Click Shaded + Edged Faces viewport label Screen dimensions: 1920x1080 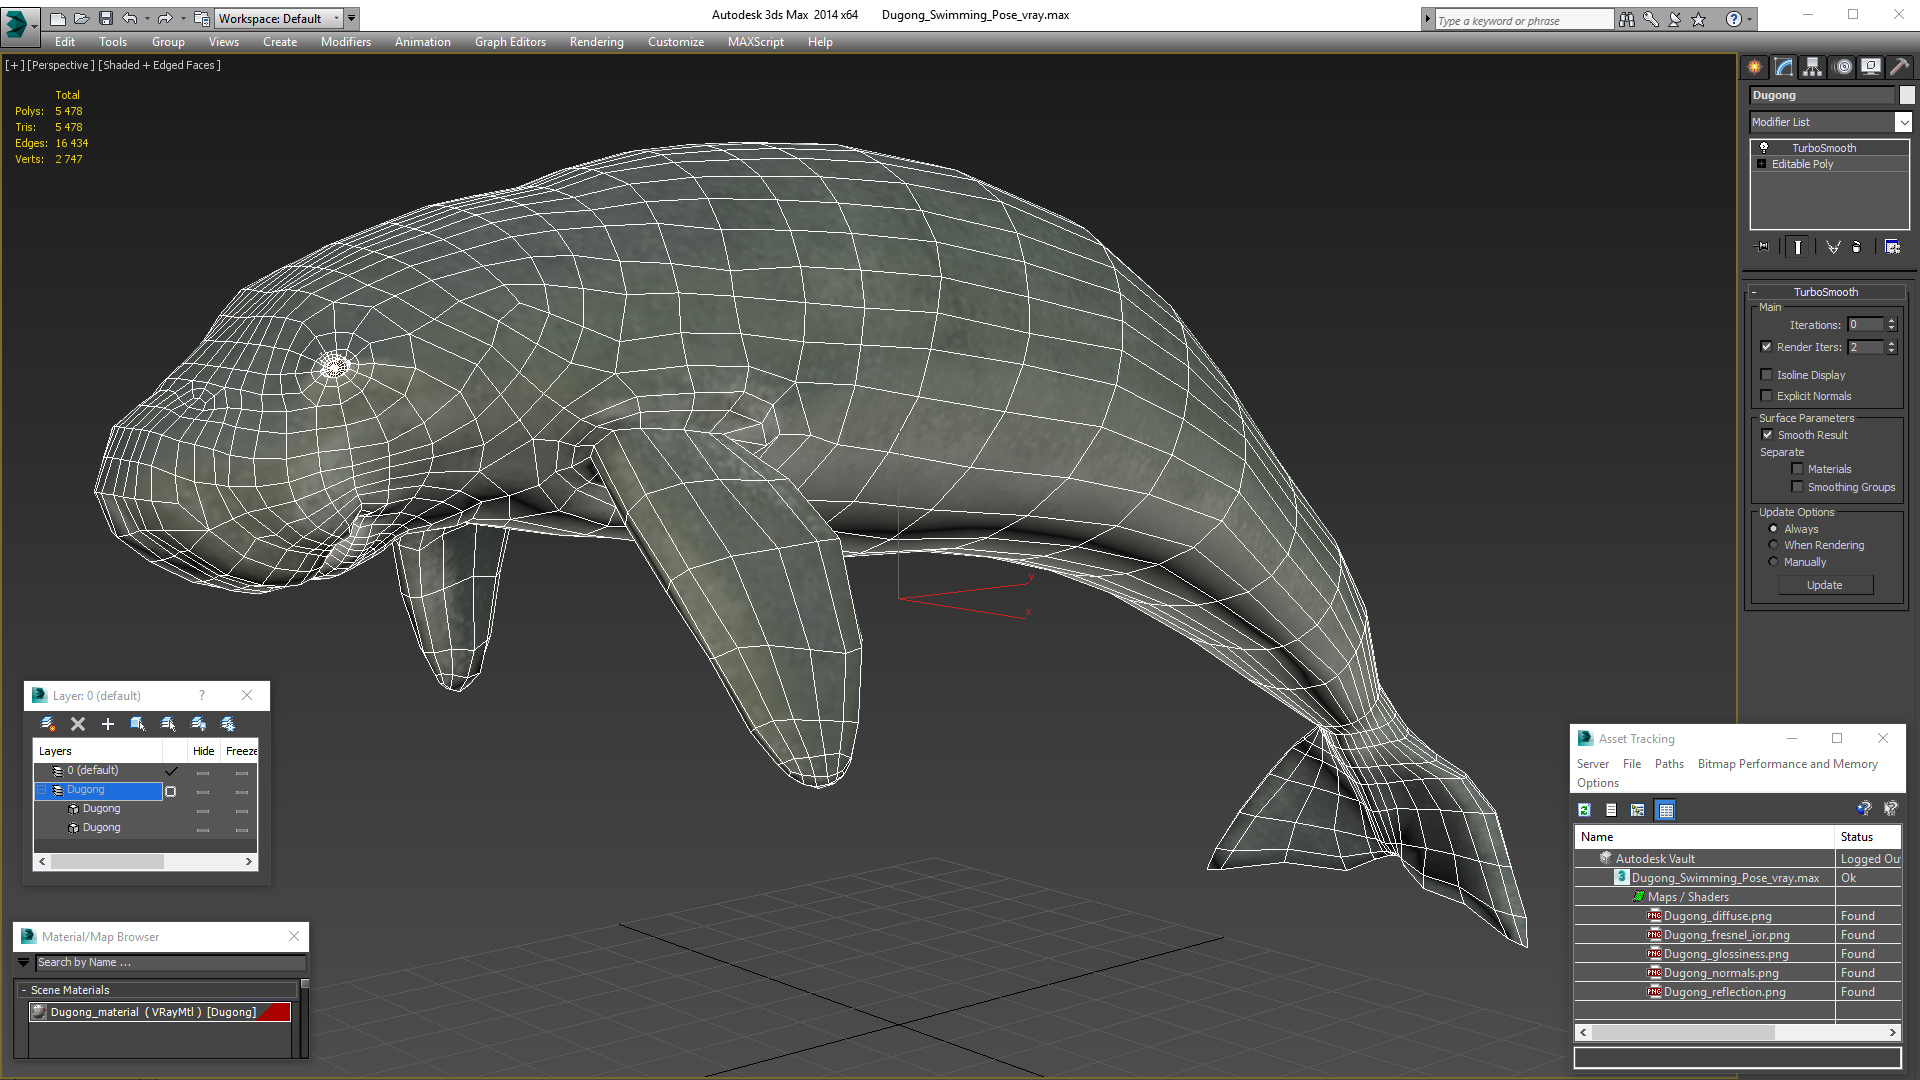[x=159, y=65]
